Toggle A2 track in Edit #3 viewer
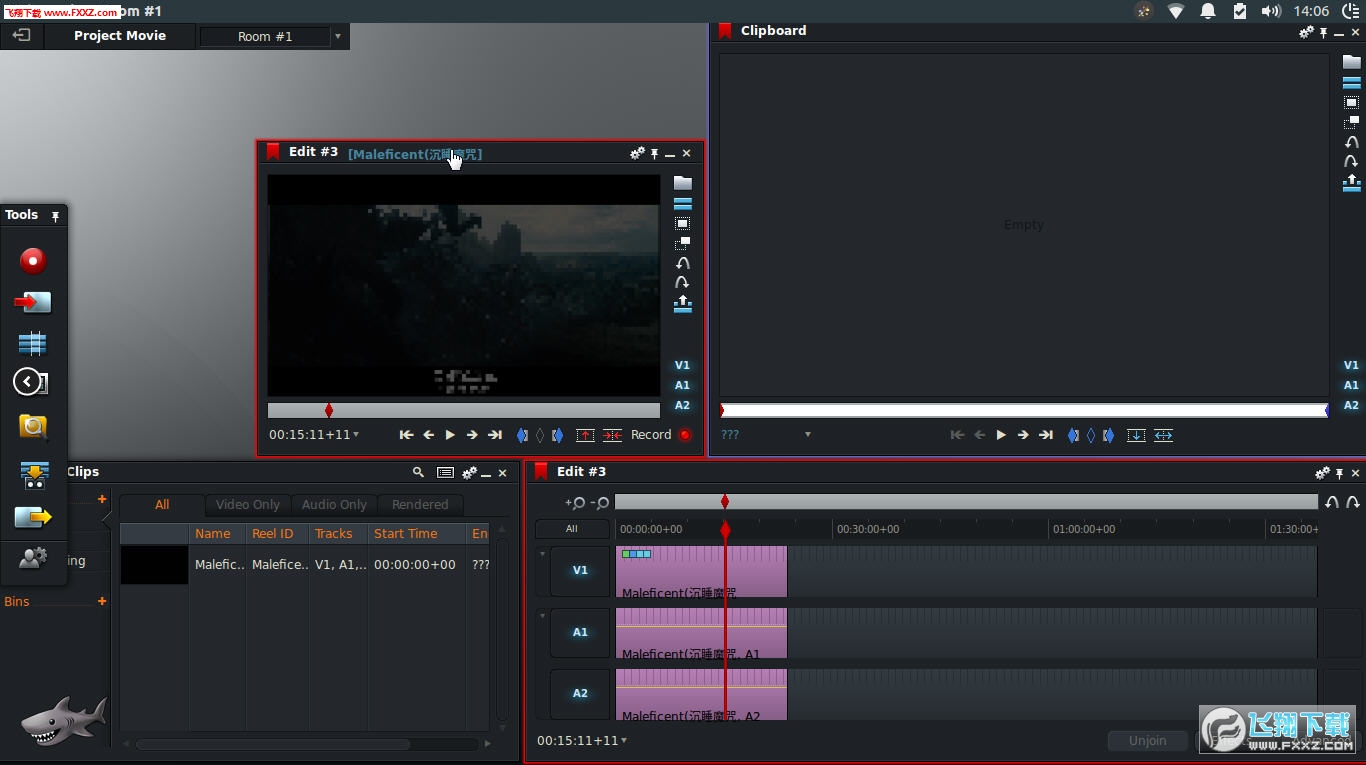 point(682,405)
